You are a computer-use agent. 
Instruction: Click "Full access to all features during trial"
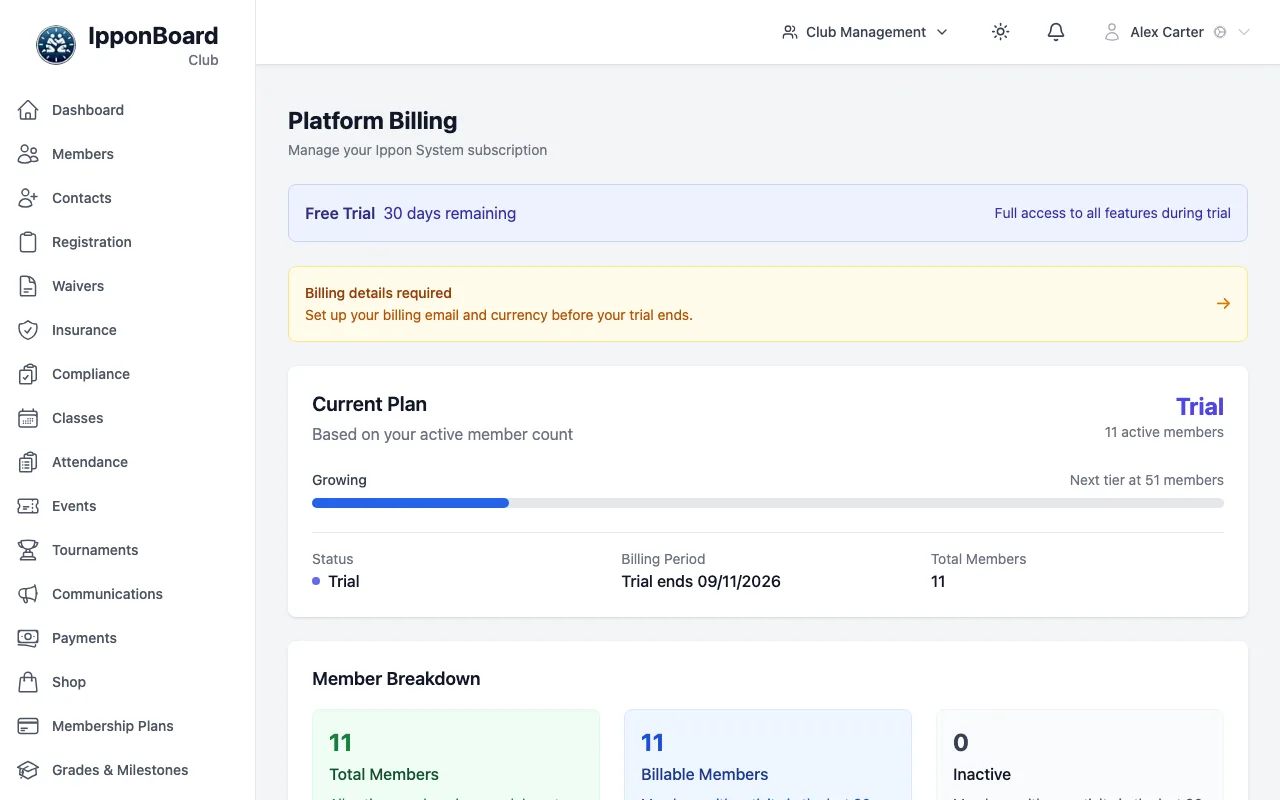[x=1112, y=213]
